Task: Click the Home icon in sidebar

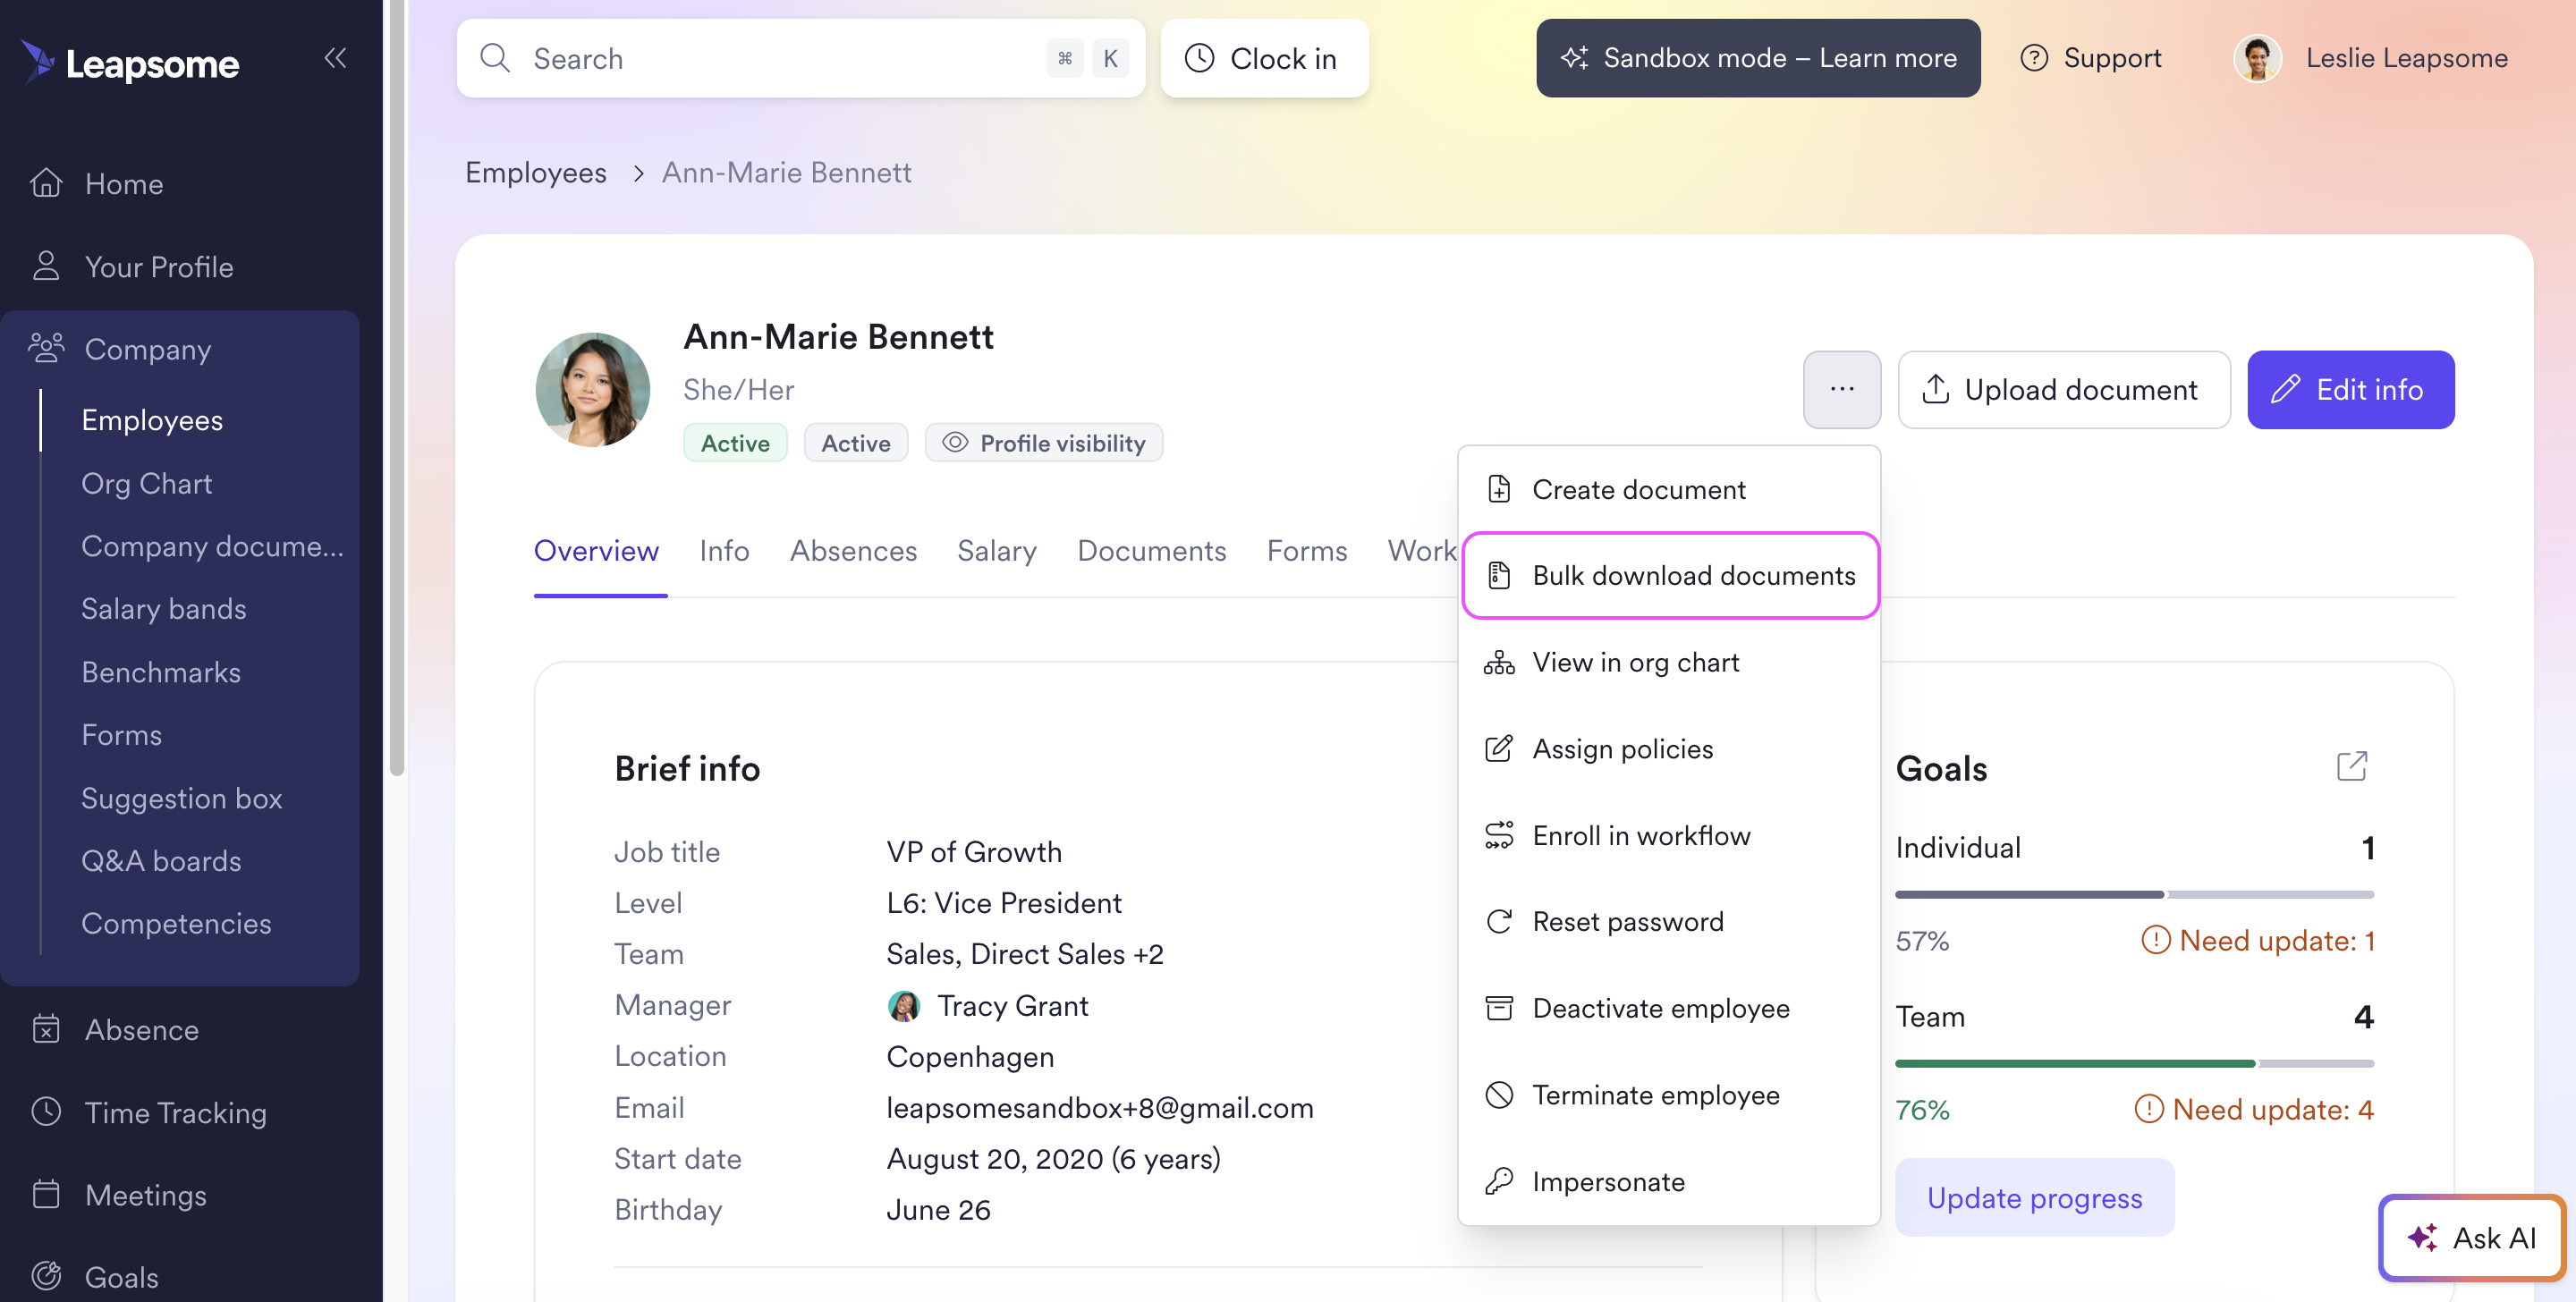Action: point(46,183)
